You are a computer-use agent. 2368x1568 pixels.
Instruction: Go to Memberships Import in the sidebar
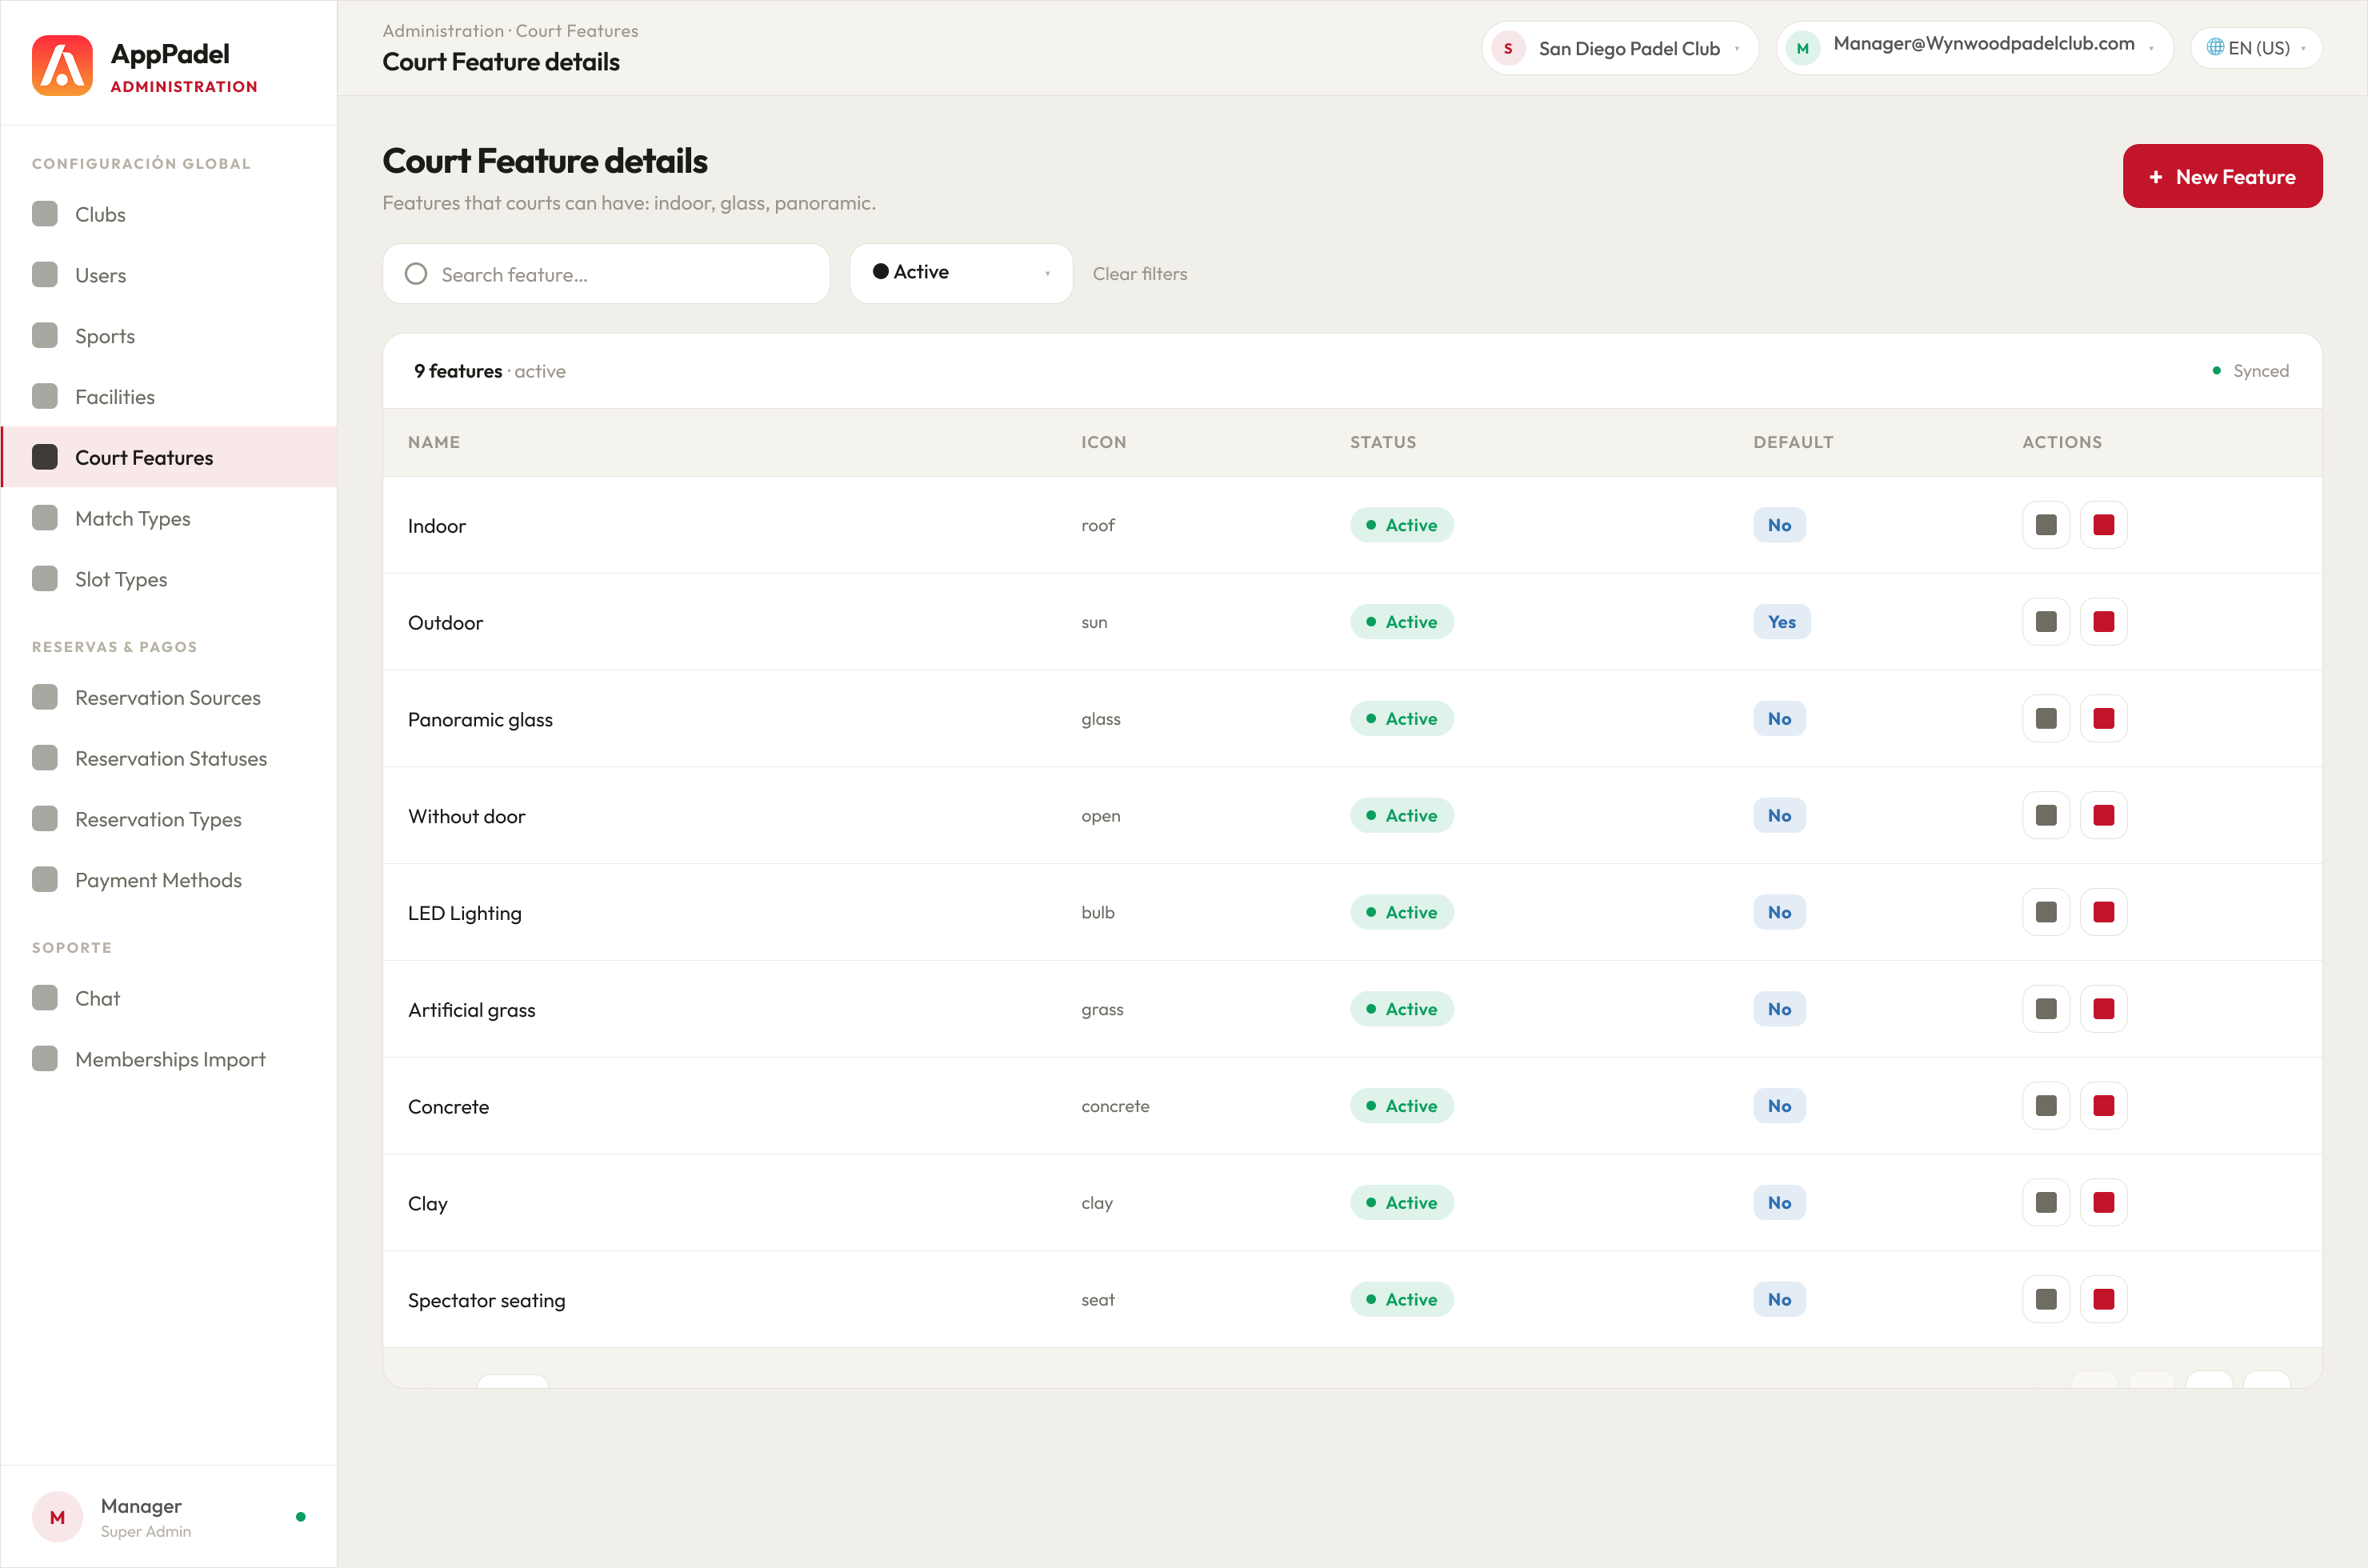pyautogui.click(x=168, y=1059)
